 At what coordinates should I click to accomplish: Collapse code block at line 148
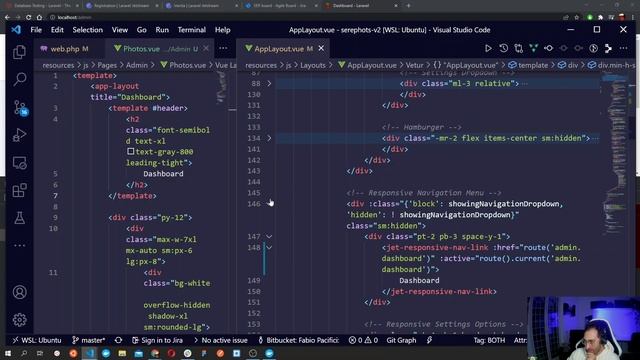click(x=269, y=247)
